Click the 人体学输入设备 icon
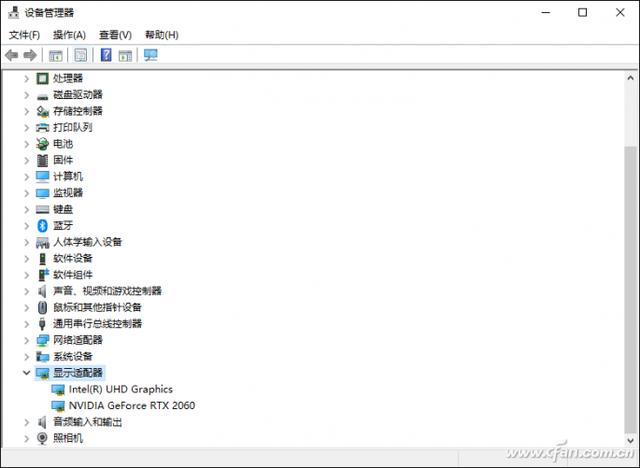Screen dimensions: 640x468 click(x=42, y=243)
